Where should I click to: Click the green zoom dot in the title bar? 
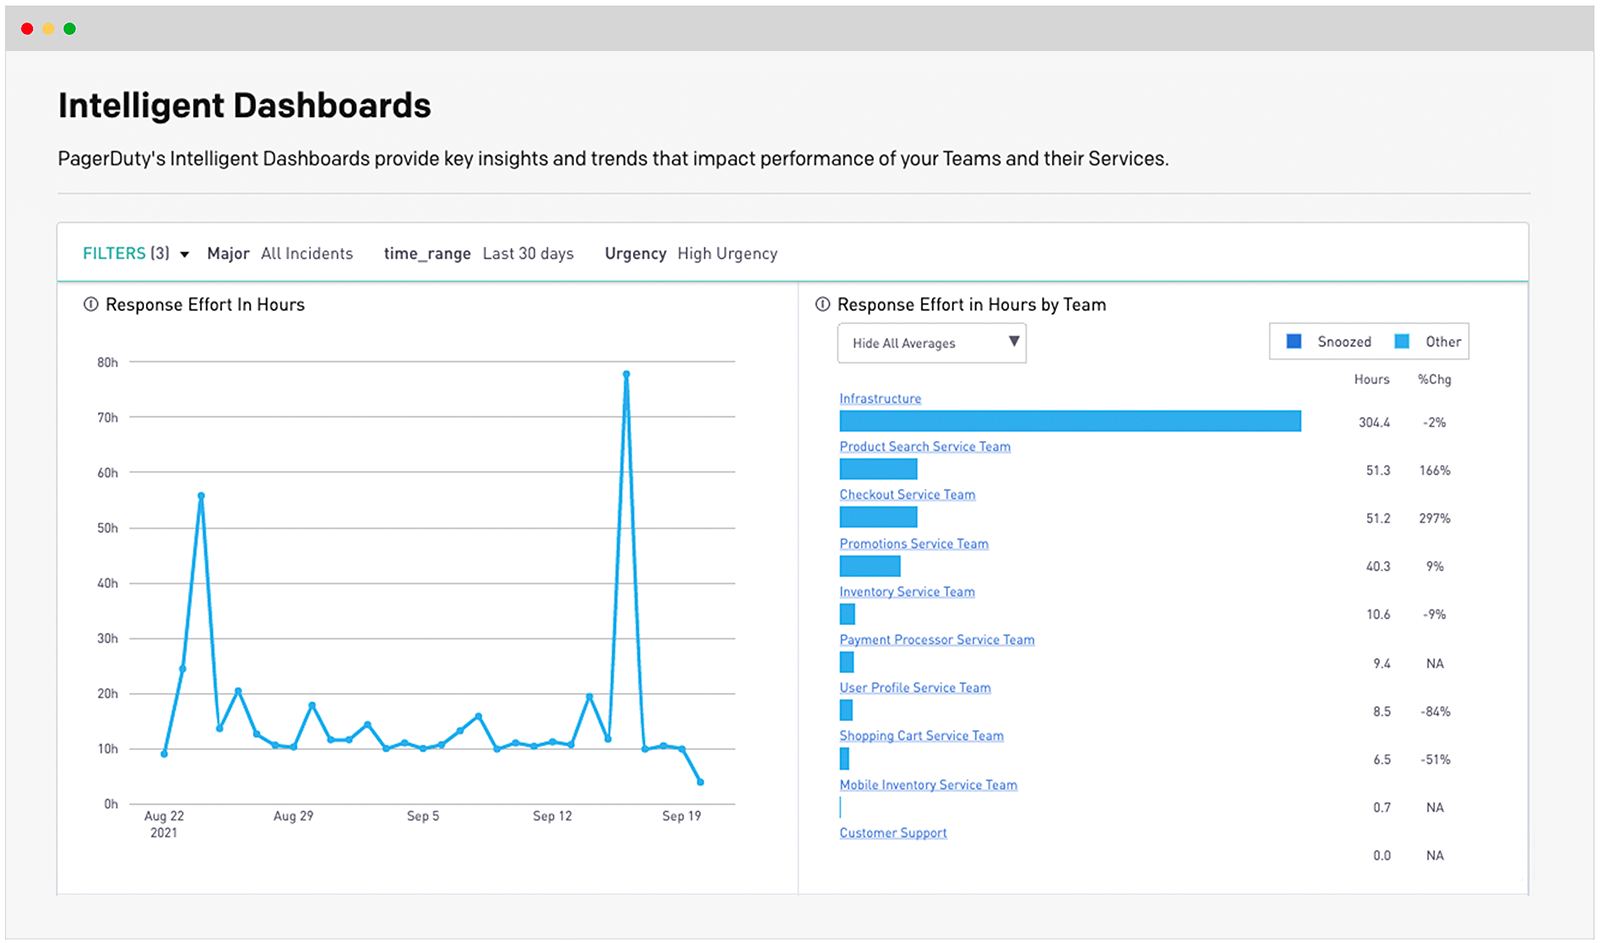click(69, 28)
